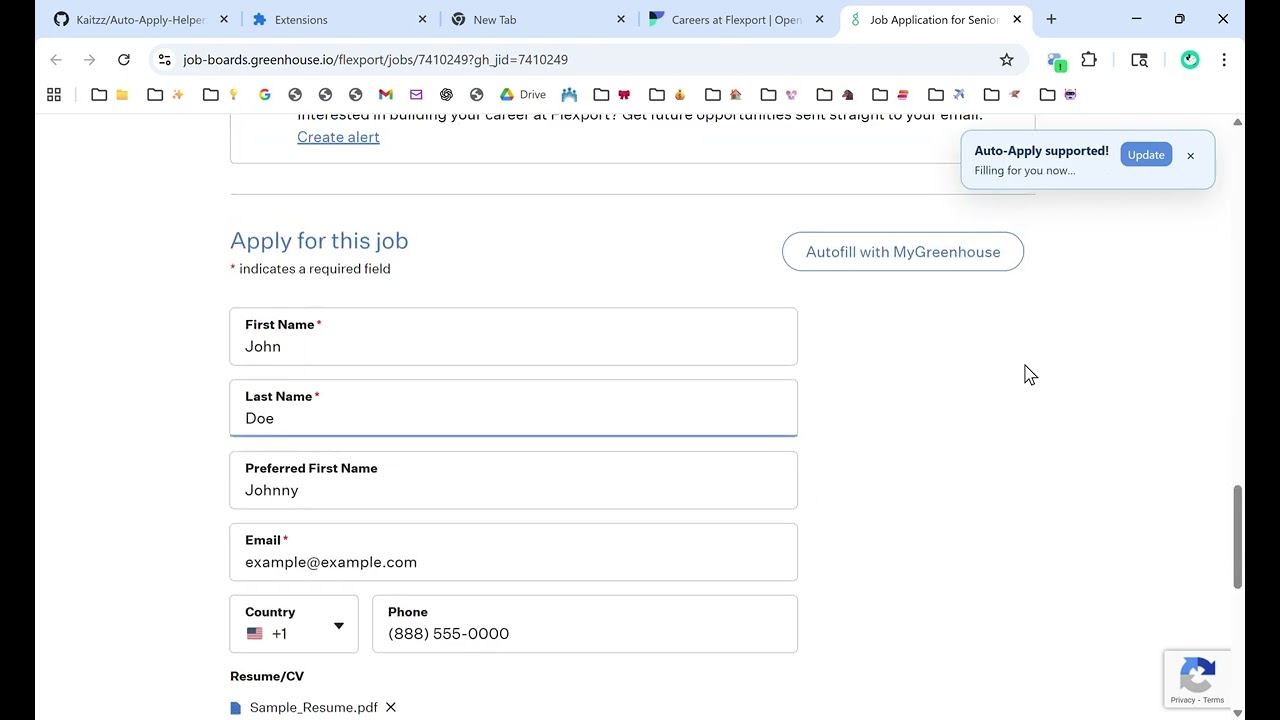Bookmark this page with the star icon

[1007, 60]
